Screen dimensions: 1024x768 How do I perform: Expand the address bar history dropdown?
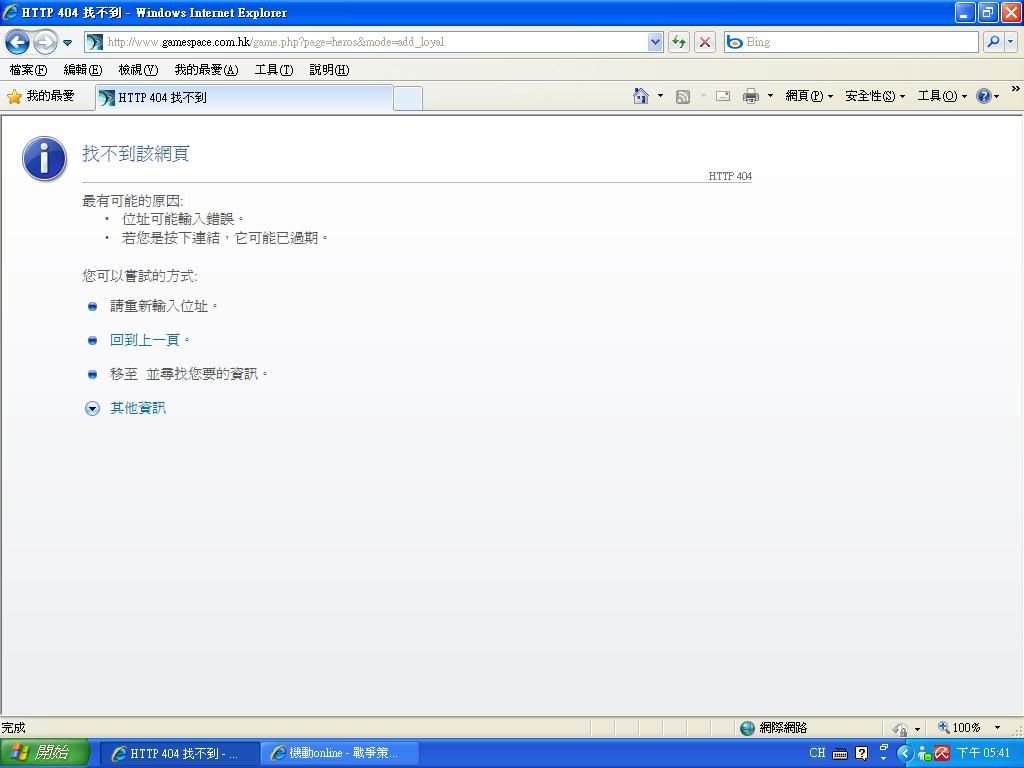[655, 42]
